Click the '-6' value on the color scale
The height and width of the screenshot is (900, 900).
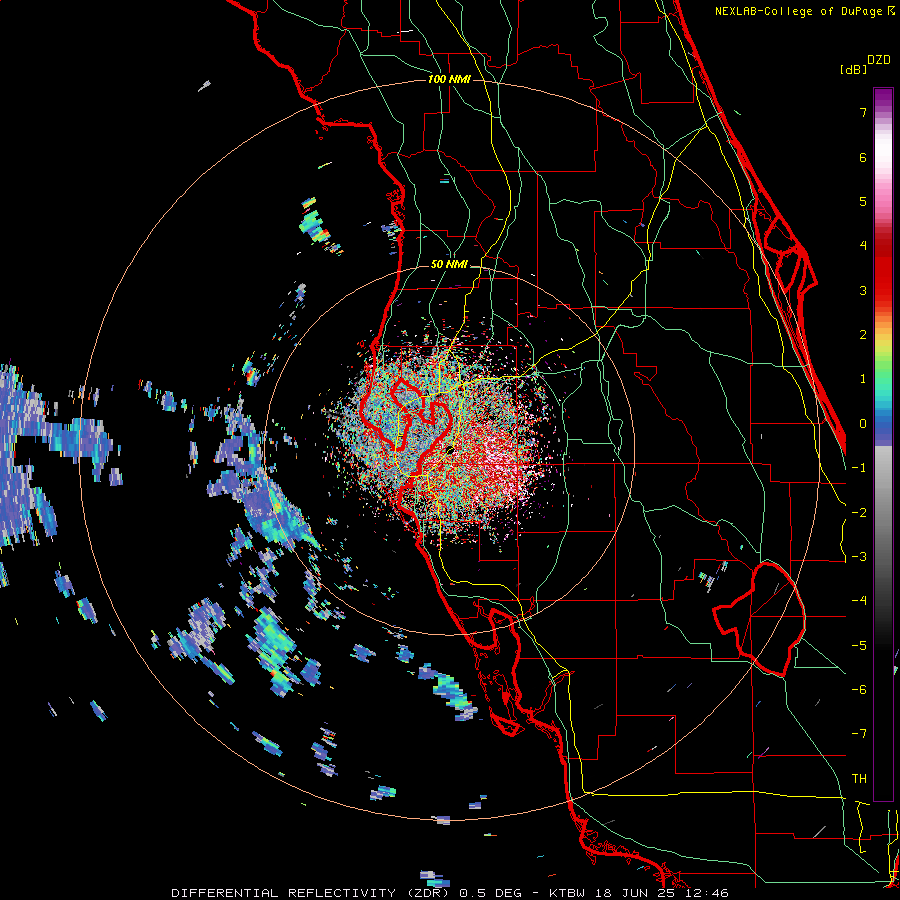point(859,690)
